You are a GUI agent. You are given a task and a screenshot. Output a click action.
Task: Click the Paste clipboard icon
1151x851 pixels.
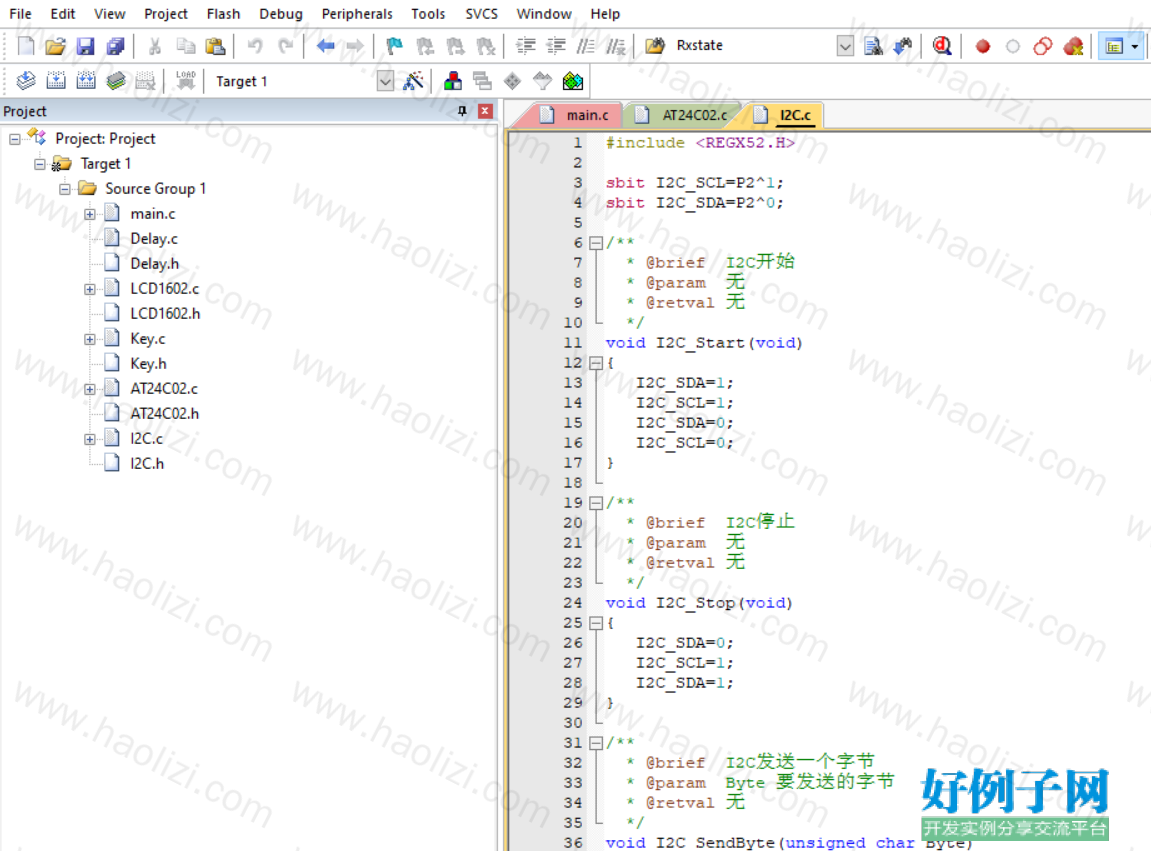215,46
